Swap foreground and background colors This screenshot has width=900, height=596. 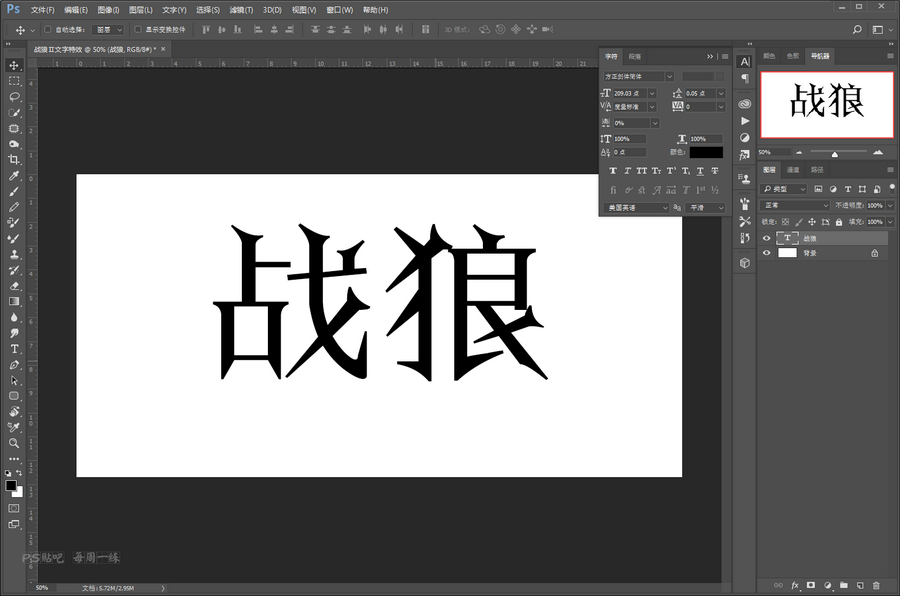pos(19,473)
